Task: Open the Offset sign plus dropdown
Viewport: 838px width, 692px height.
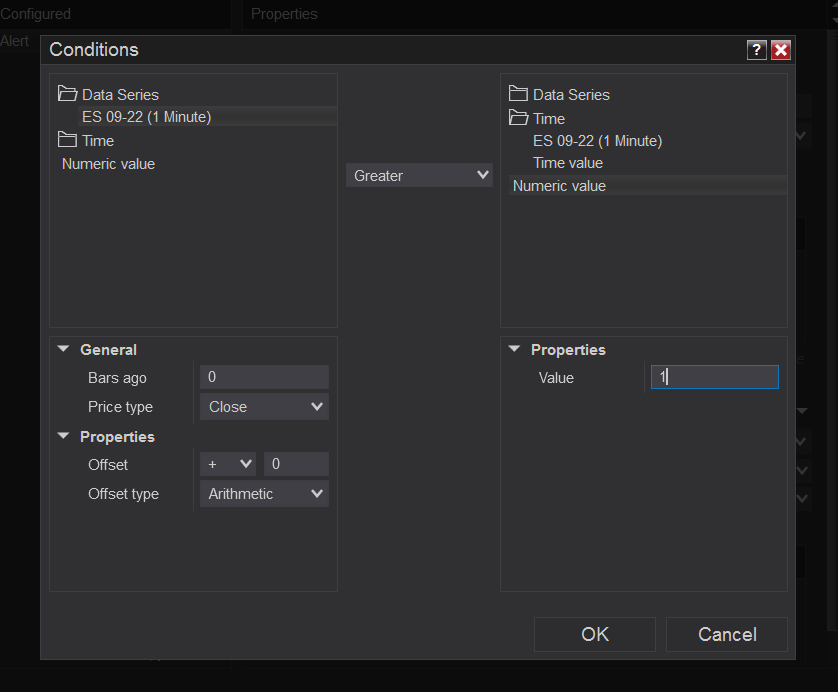Action: 228,464
